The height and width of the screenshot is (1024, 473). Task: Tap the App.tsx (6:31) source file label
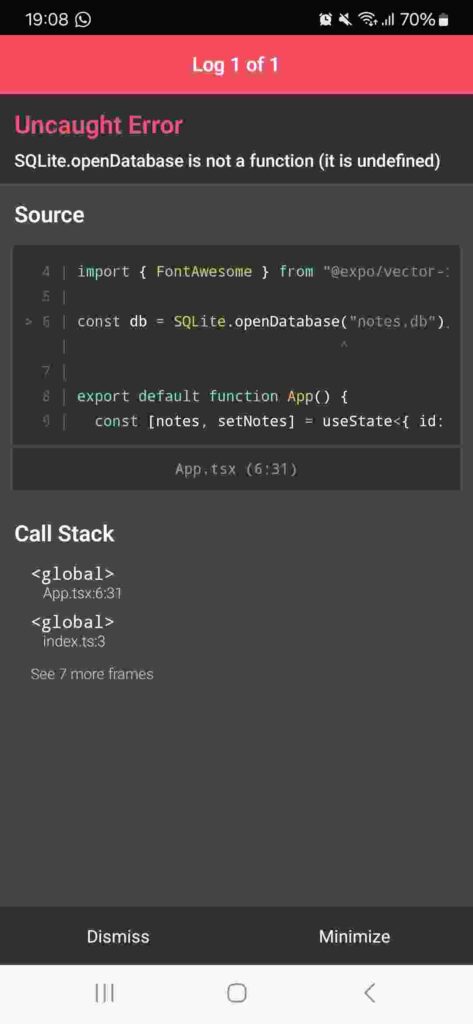pyautogui.click(x=236, y=469)
